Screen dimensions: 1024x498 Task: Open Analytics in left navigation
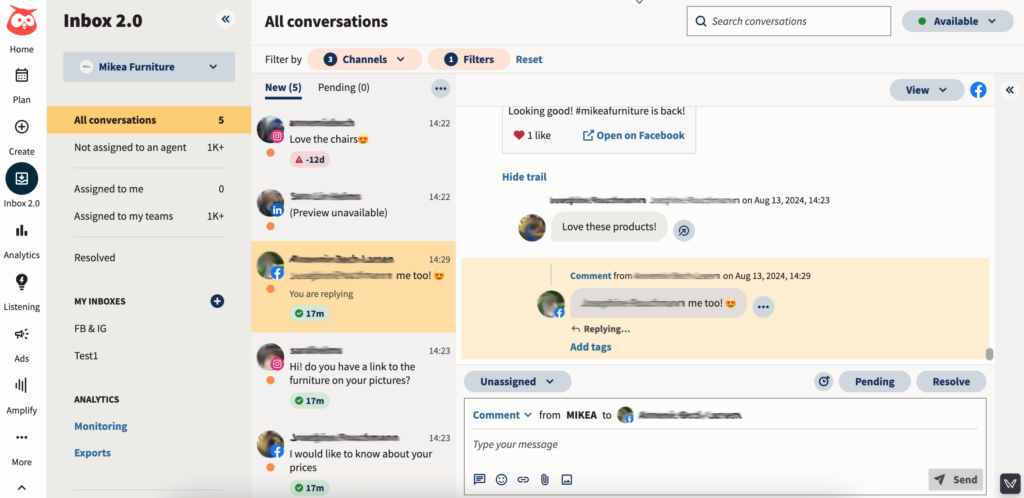(x=22, y=240)
